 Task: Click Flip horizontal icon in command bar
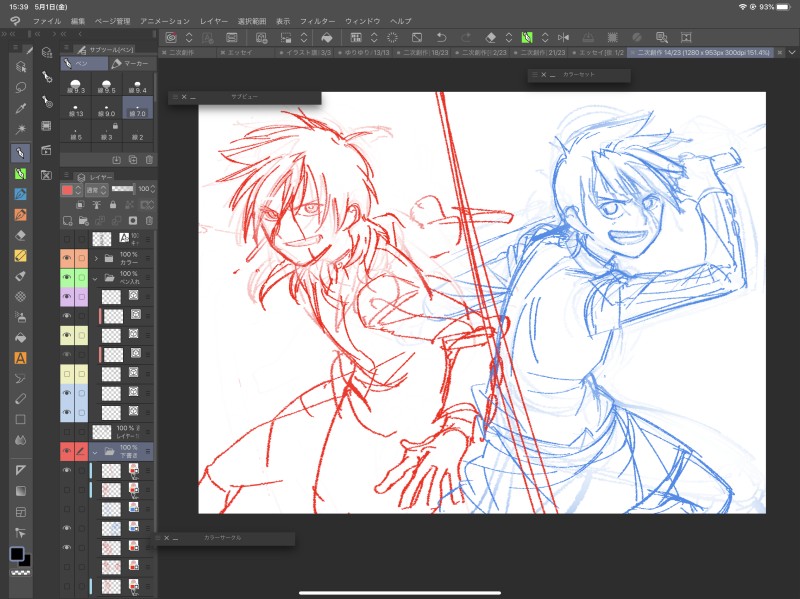563,37
